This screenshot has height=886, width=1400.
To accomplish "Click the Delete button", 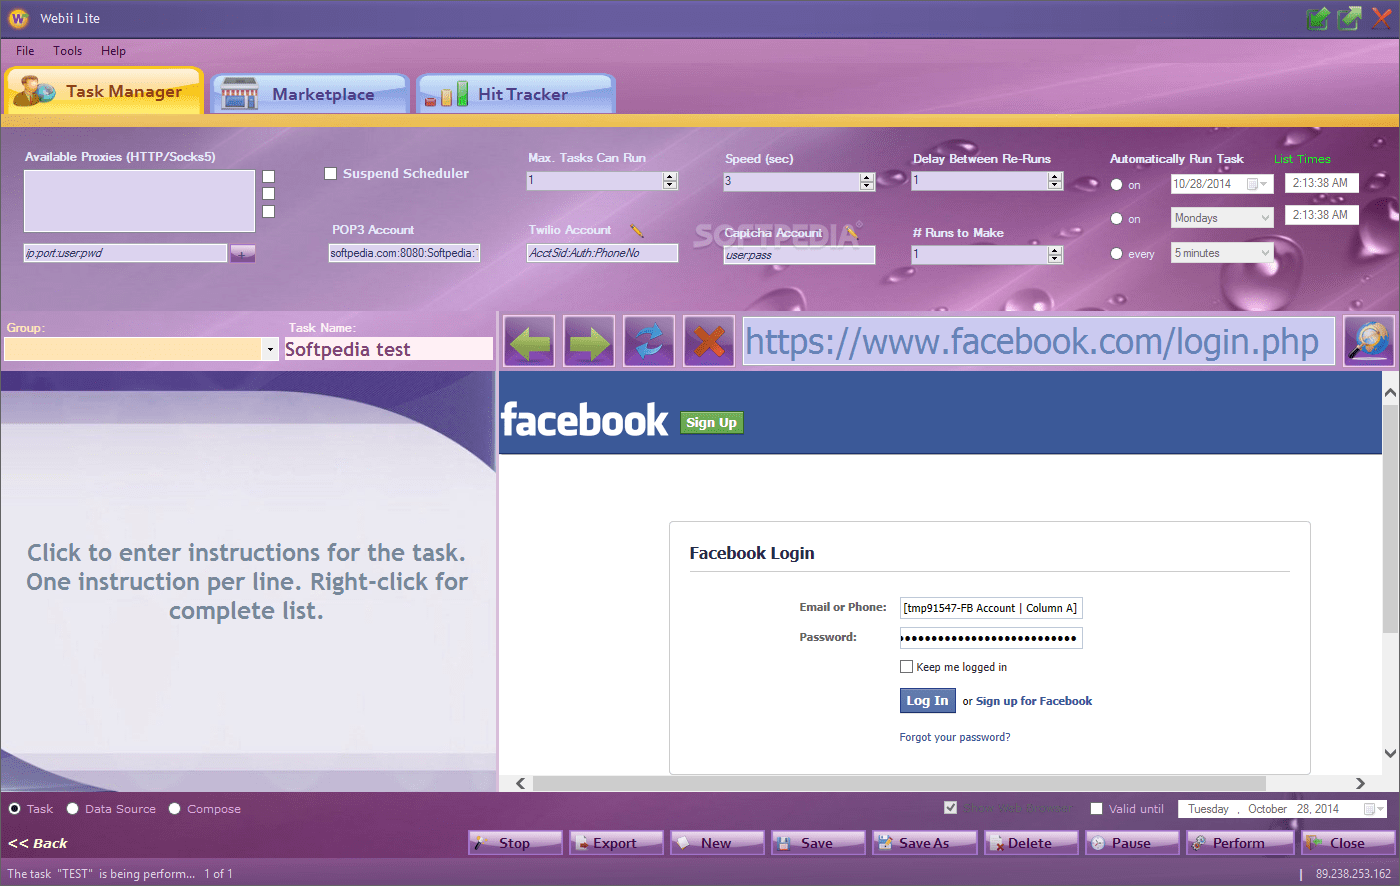I will coord(1031,843).
